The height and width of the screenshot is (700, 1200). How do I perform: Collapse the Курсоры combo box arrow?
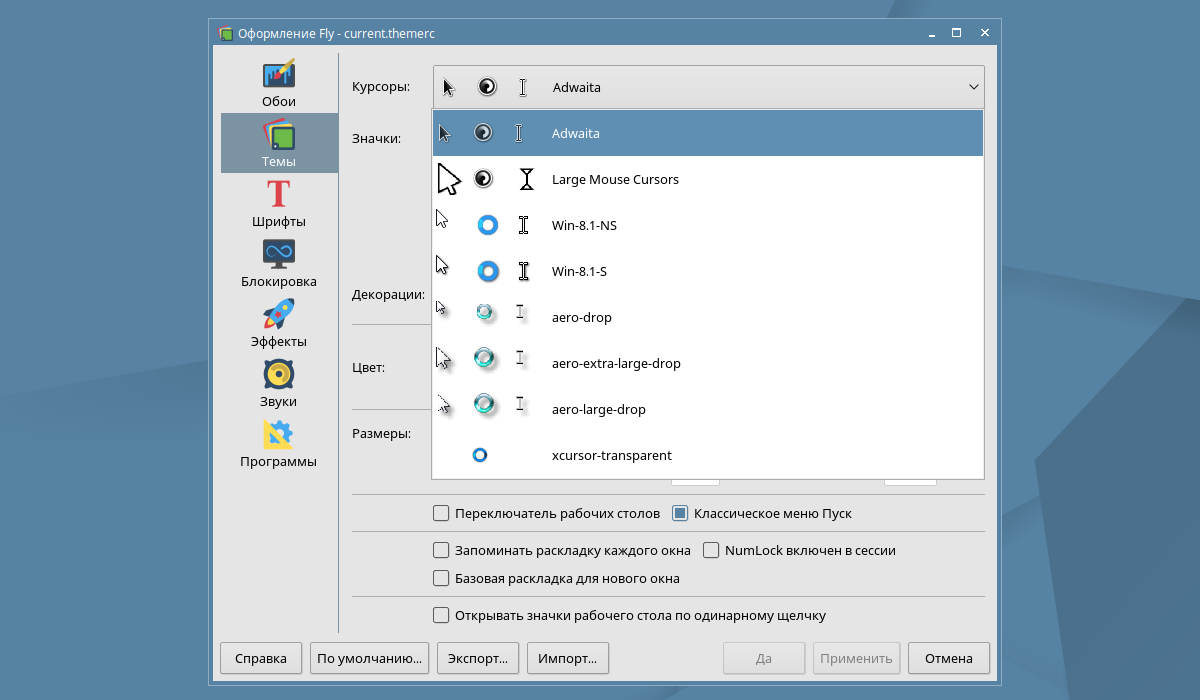(x=974, y=87)
